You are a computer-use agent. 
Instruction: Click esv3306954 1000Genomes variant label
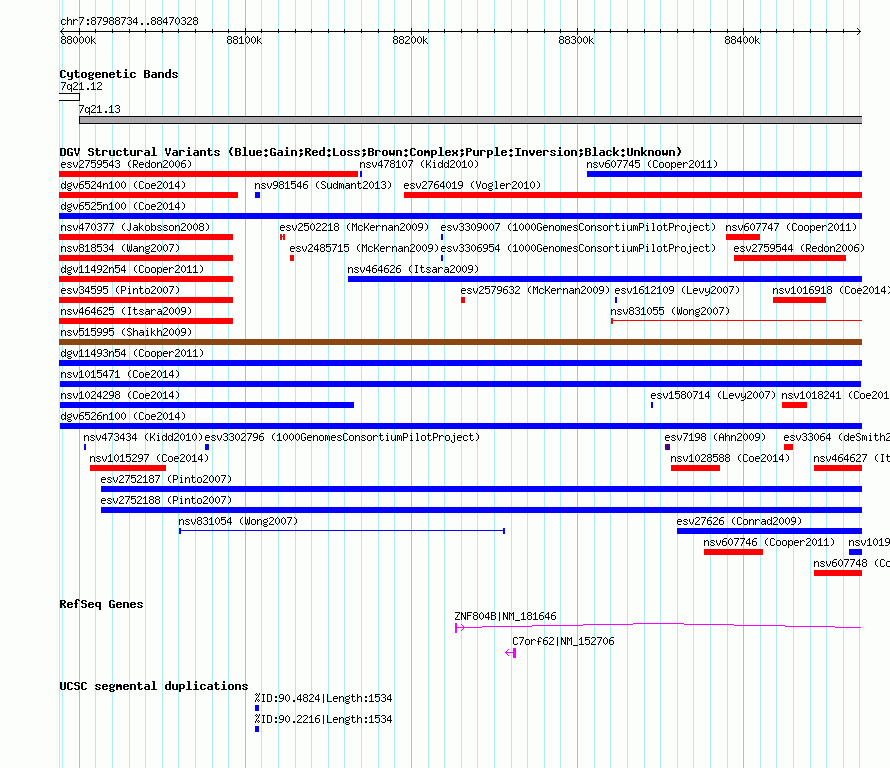pyautogui.click(x=578, y=249)
